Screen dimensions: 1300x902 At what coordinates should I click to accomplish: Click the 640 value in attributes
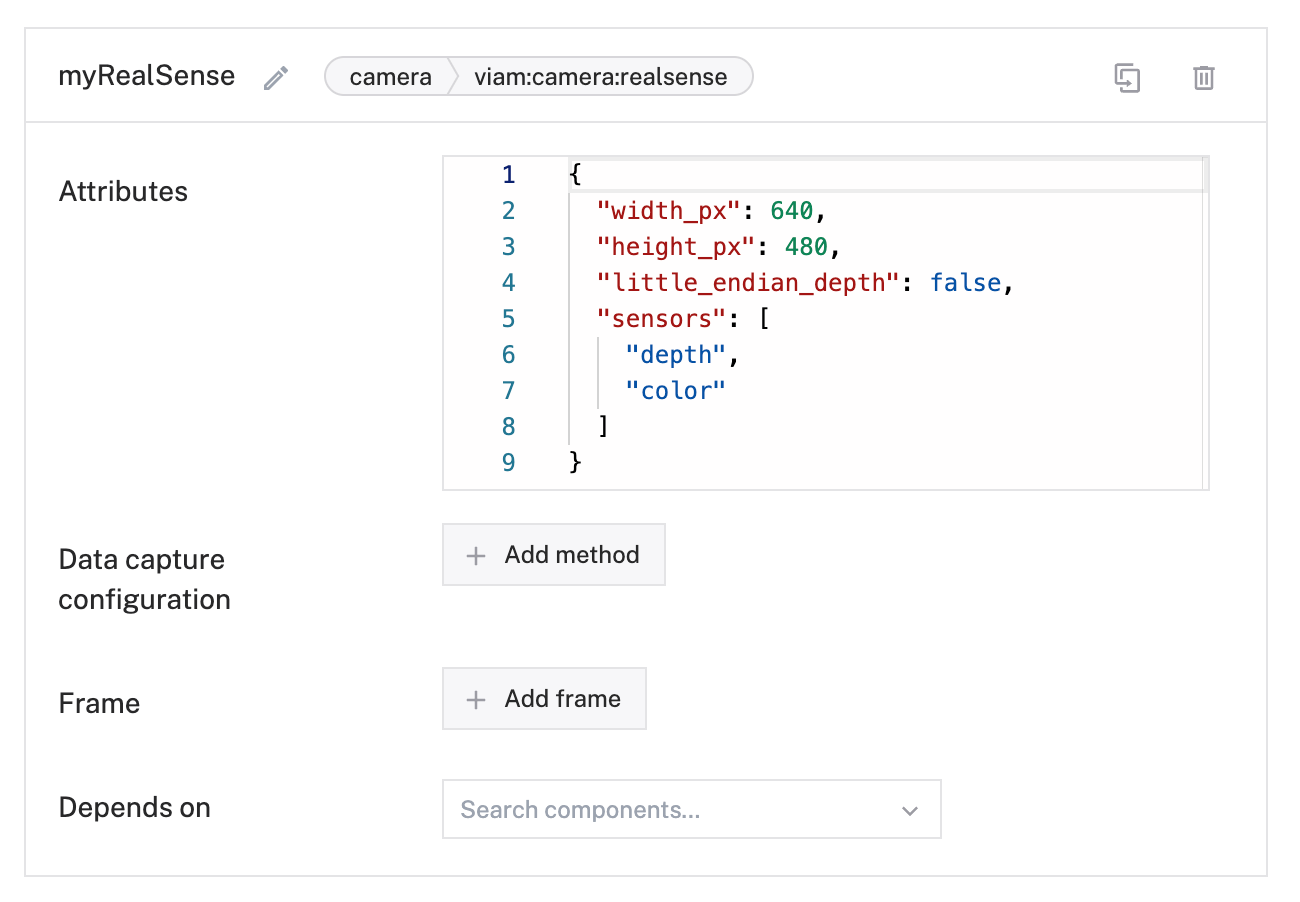point(793,211)
